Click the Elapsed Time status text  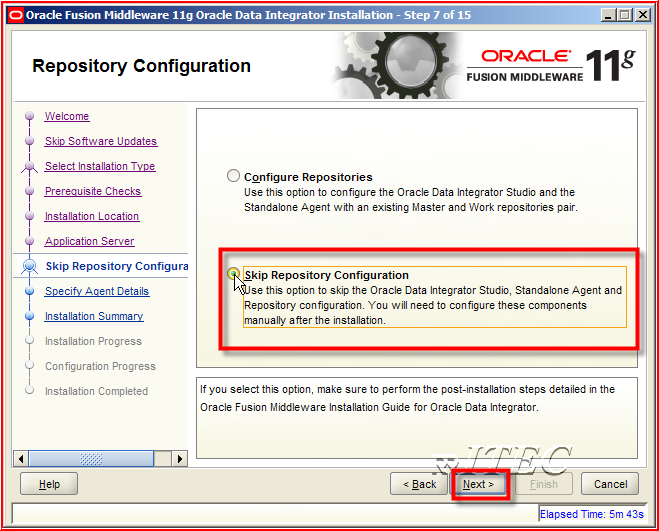coord(591,514)
